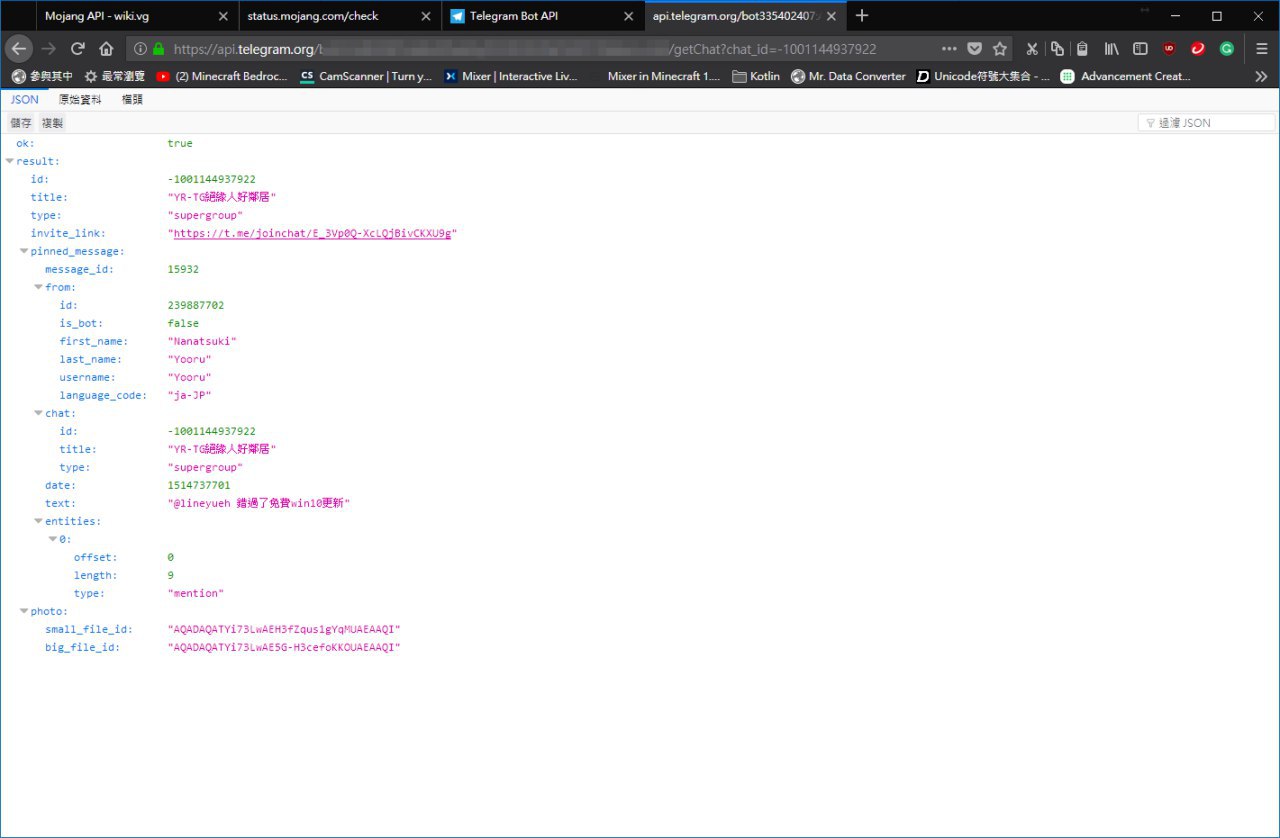Image resolution: width=1280 pixels, height=838 pixels.
Task: Open the t.me joinchat invite link
Action: pos(312,233)
